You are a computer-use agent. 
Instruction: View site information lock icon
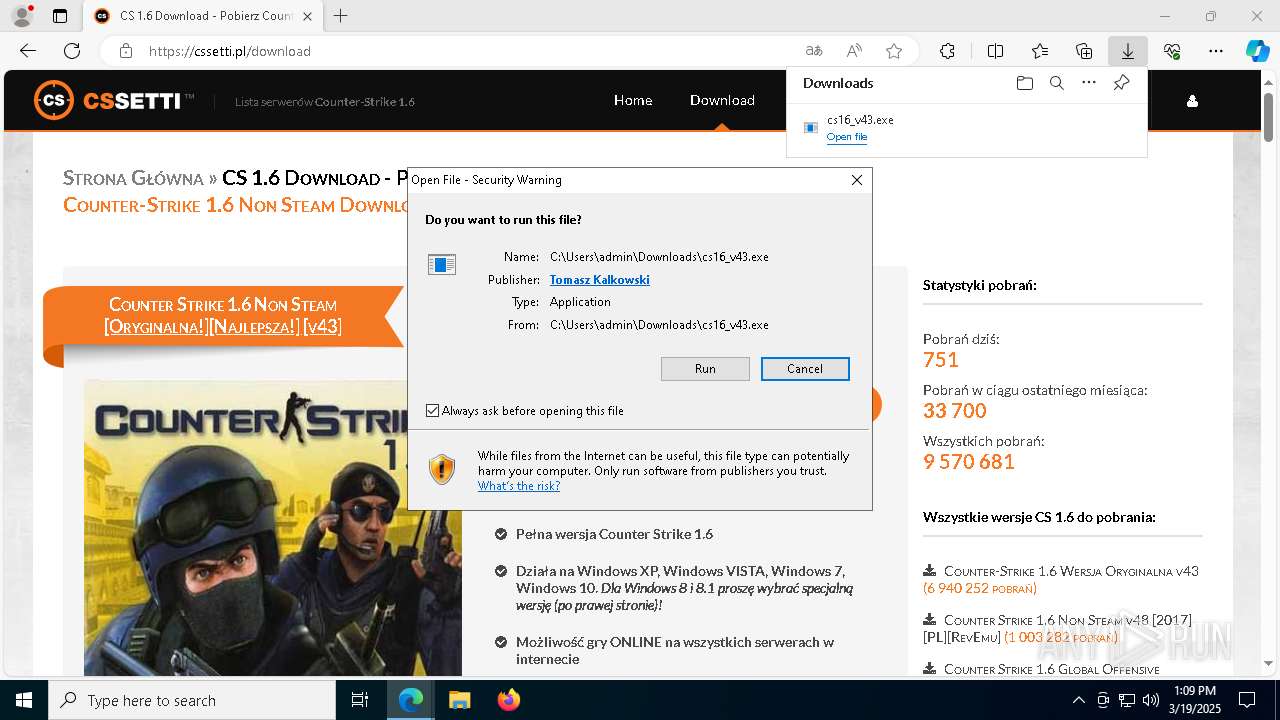(126, 51)
